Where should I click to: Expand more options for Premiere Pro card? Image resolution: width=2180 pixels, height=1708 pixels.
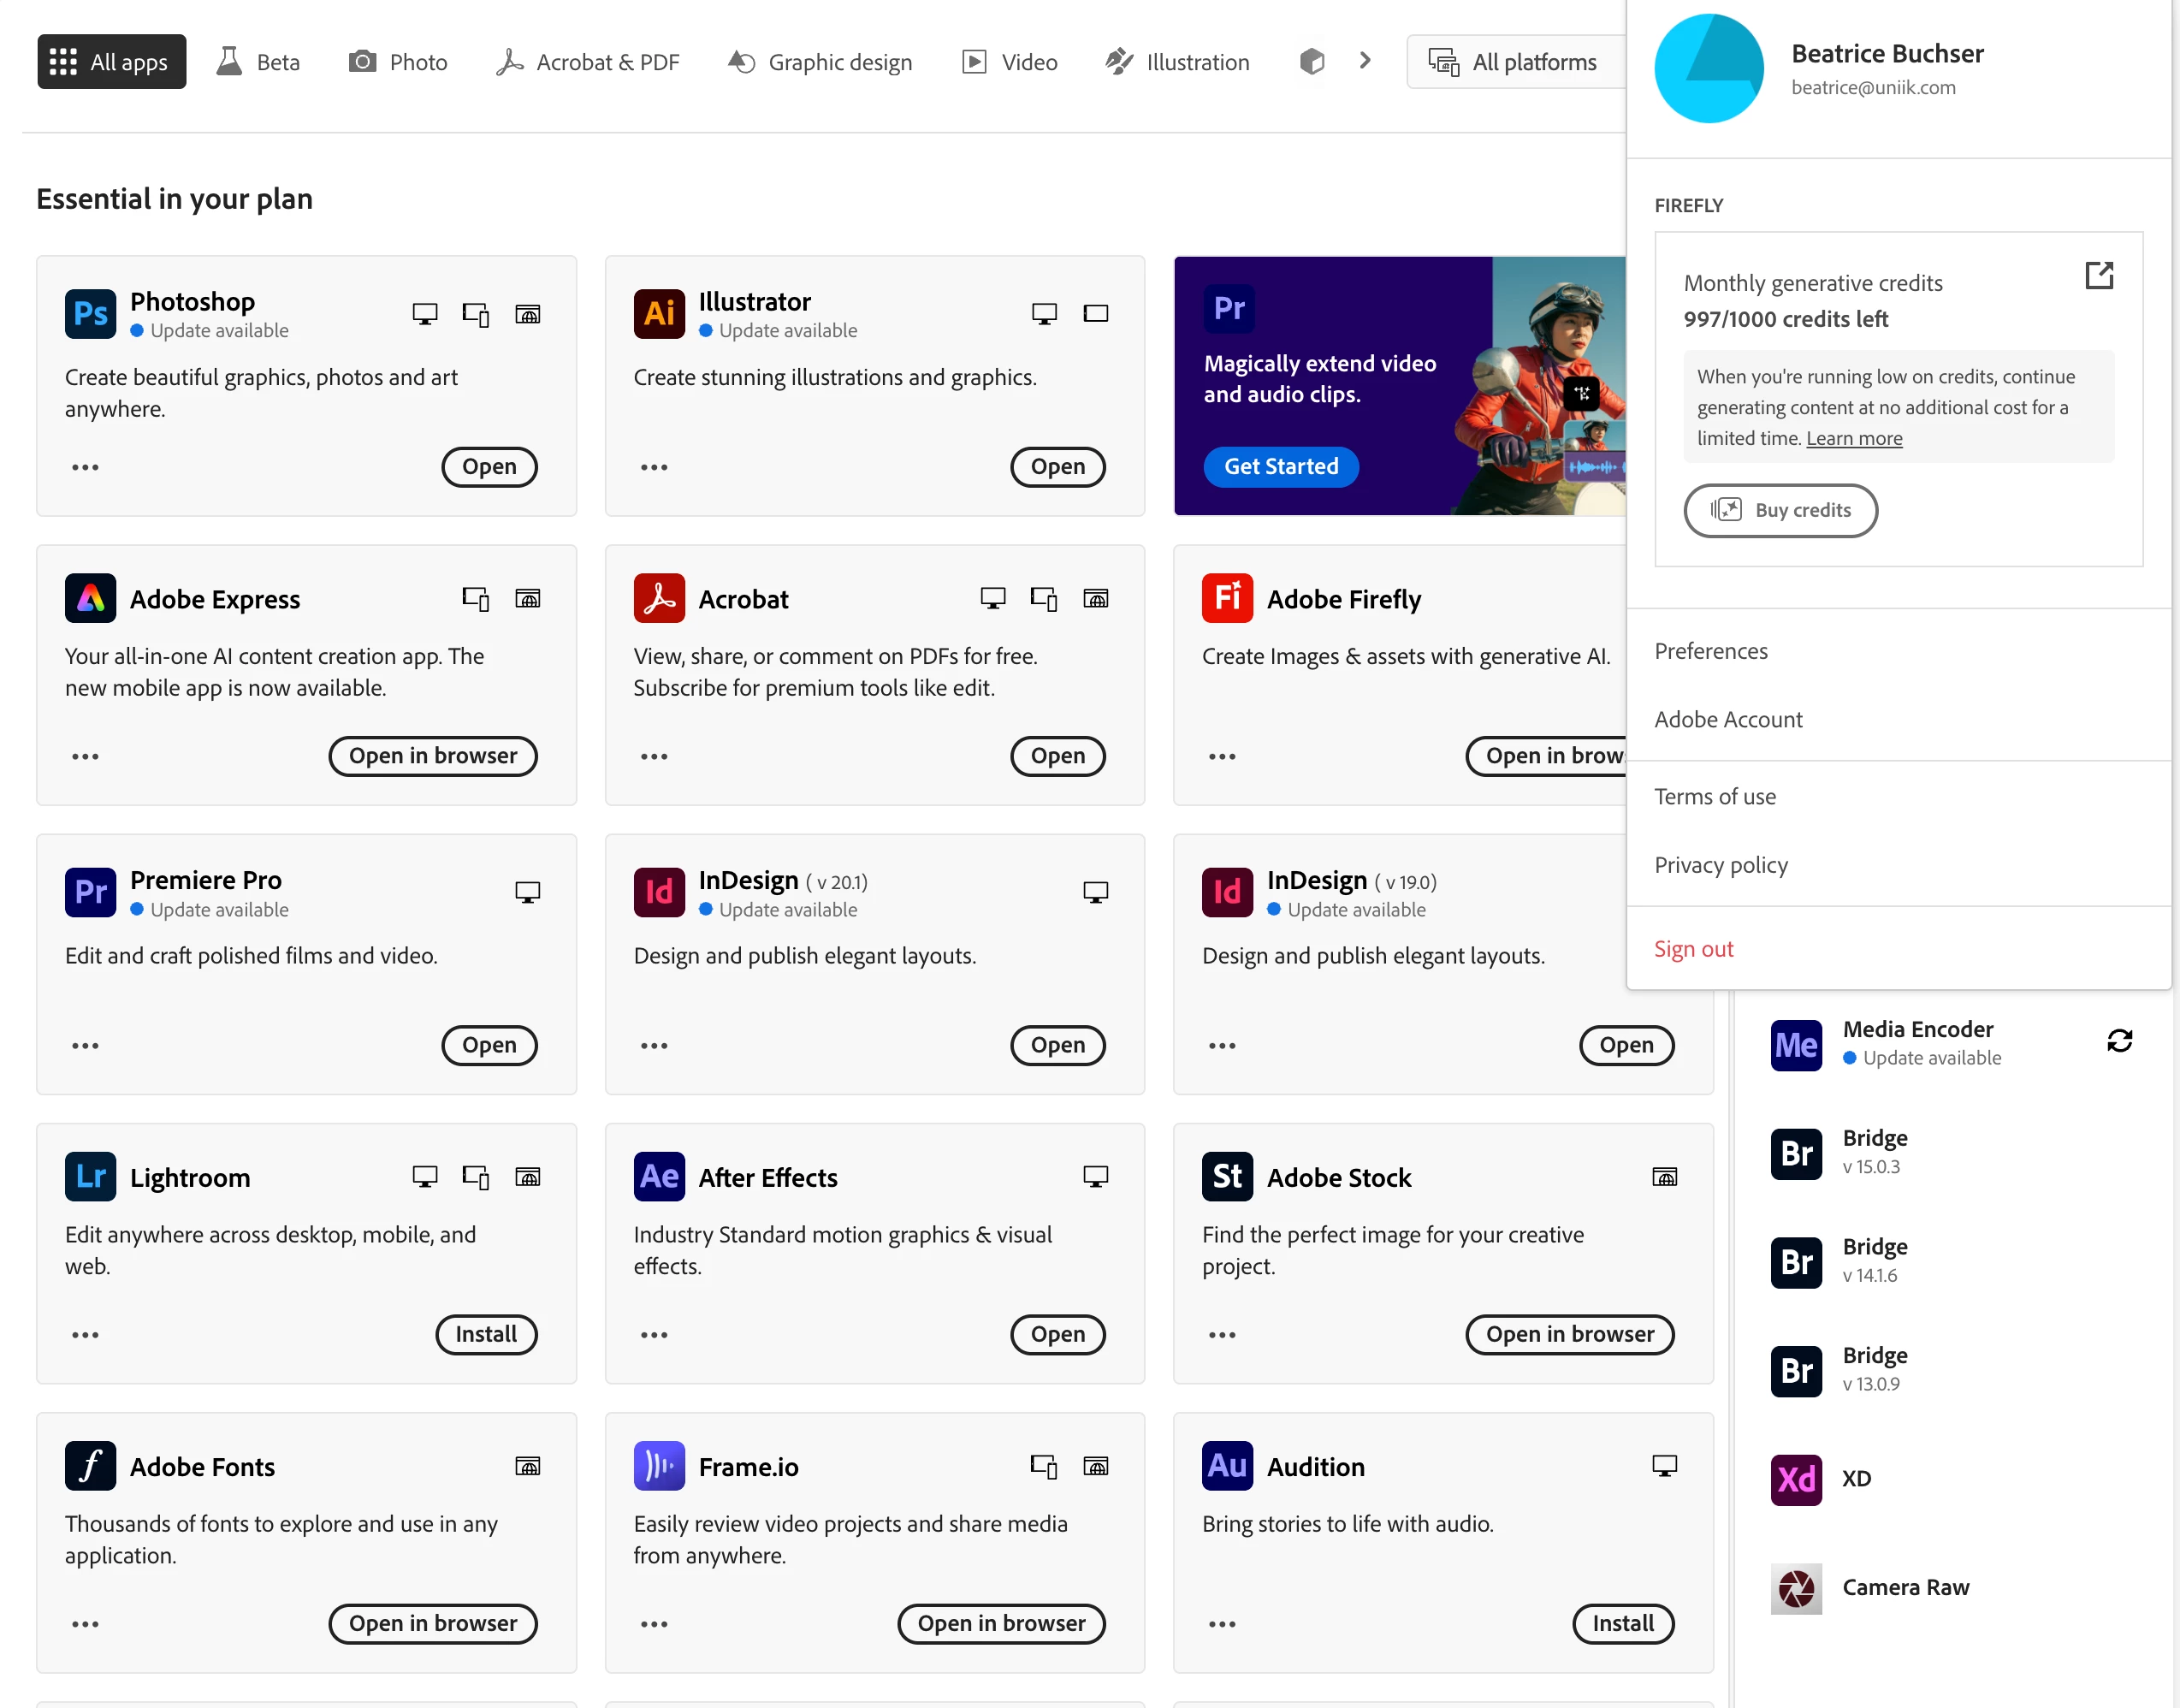[85, 1045]
